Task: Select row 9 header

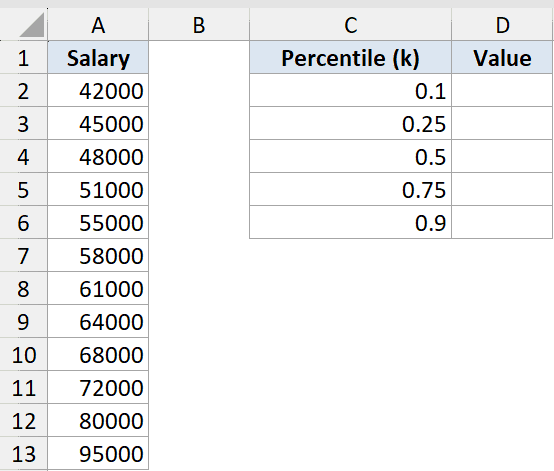Action: pyautogui.click(x=23, y=321)
